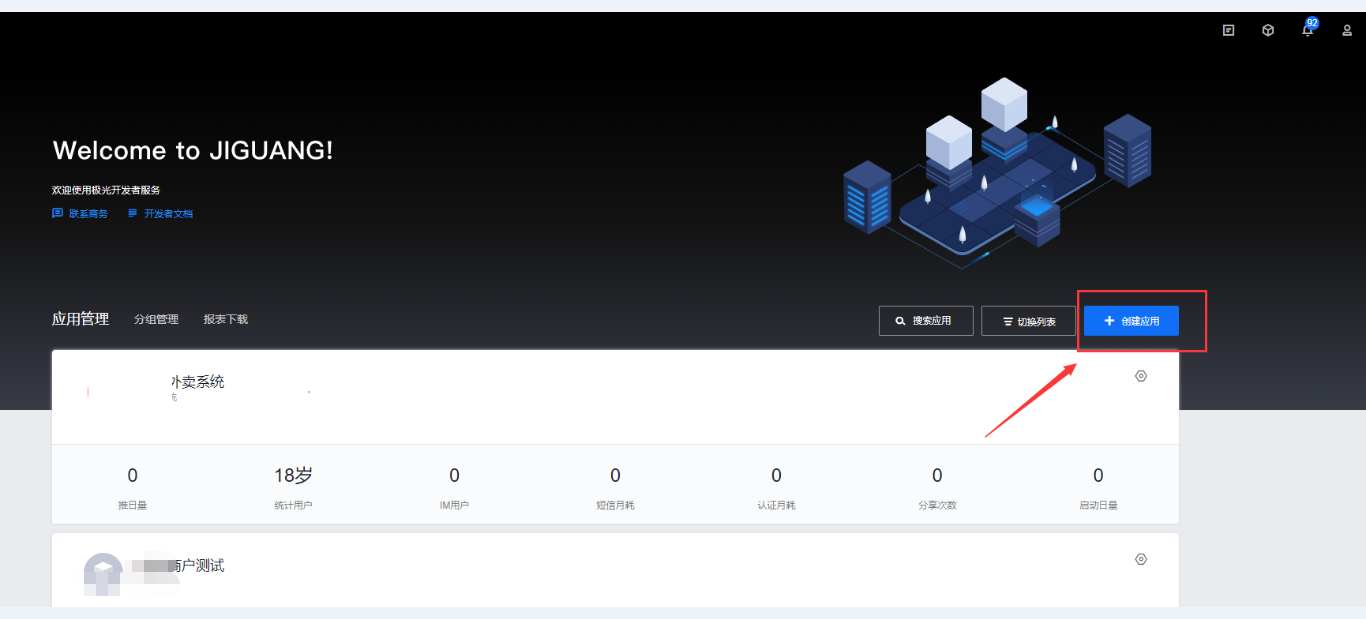Click the 商户测试 app logo thumbnail
The width and height of the screenshot is (1366, 619).
(103, 573)
